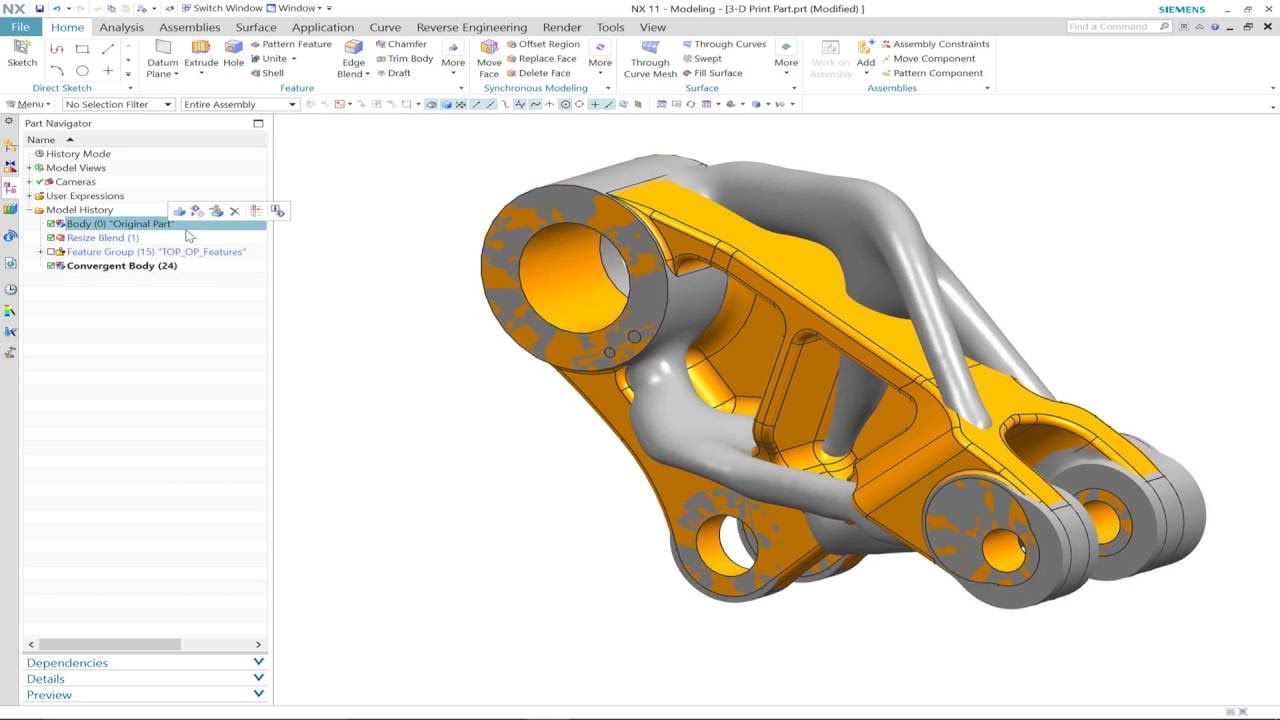Click last icon in the popup shortcut toolbar

click(x=278, y=211)
